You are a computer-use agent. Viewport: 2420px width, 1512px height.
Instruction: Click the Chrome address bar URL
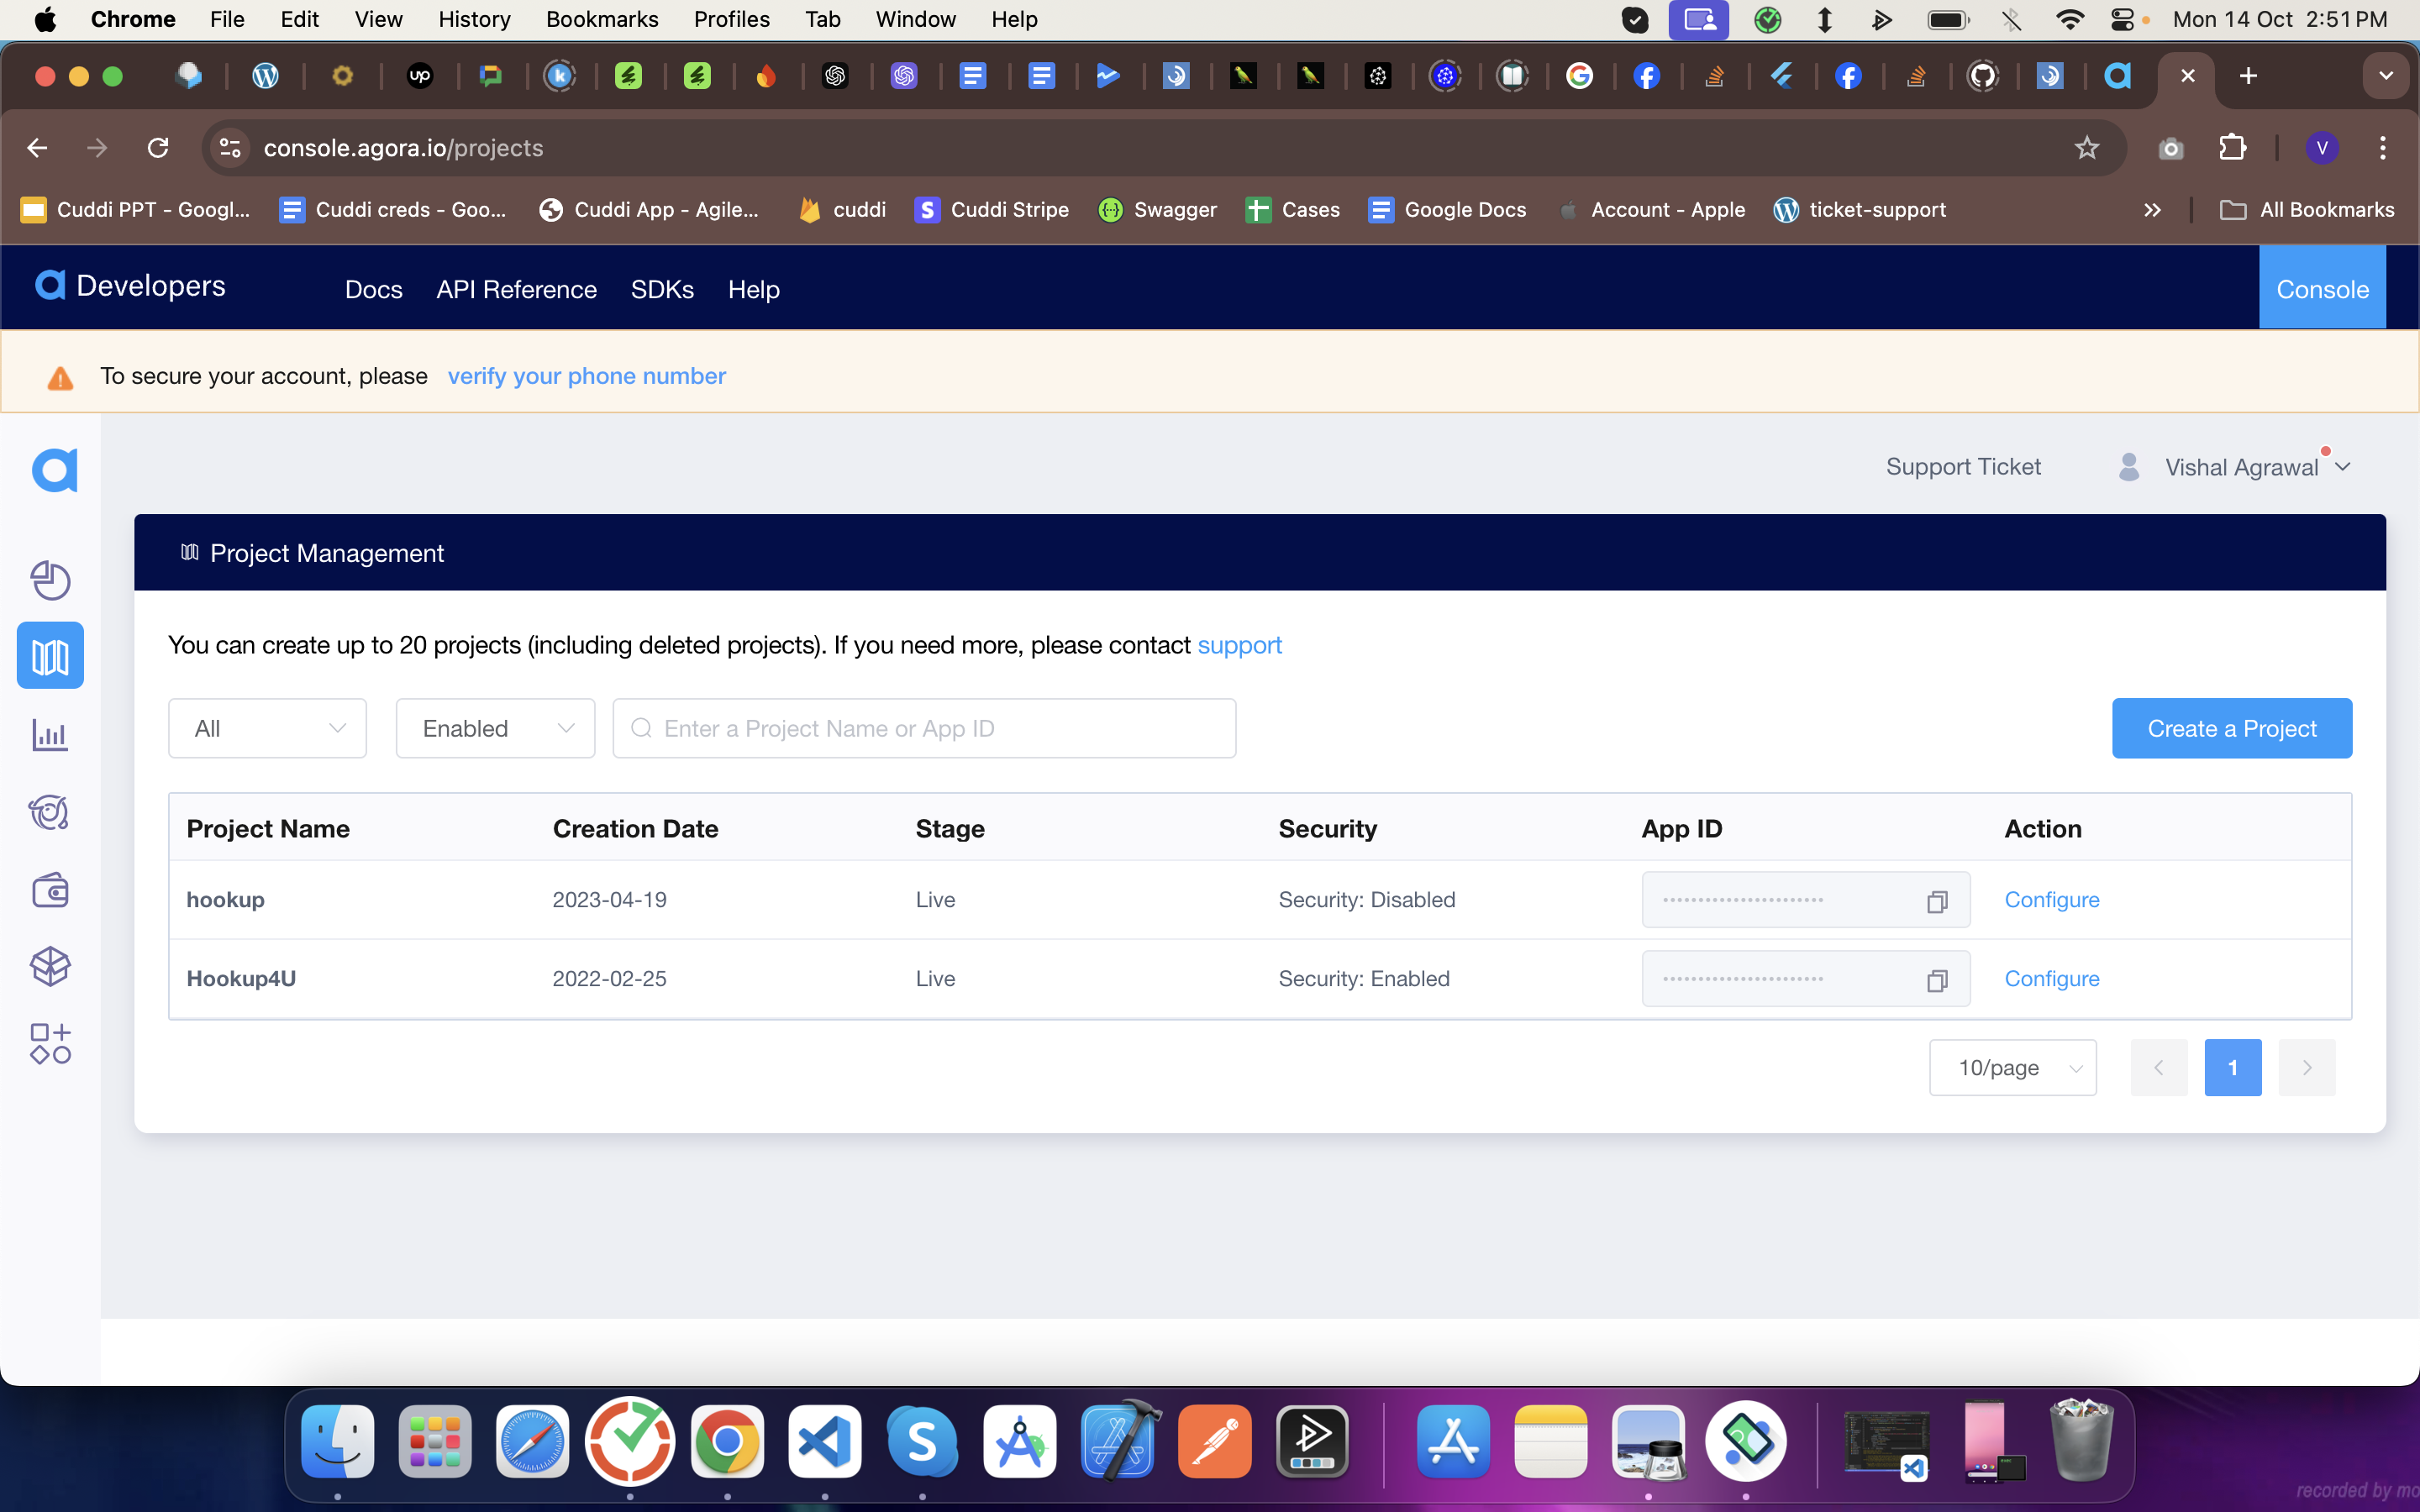click(x=403, y=148)
